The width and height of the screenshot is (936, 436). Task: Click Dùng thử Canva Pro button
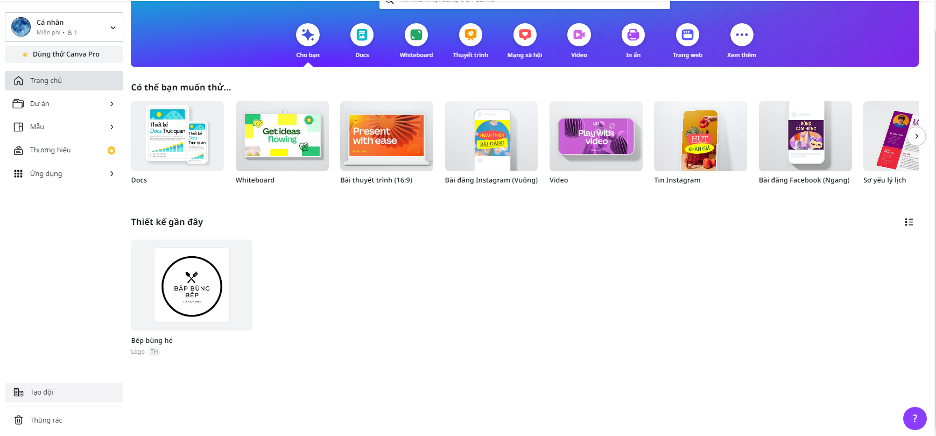[x=62, y=54]
